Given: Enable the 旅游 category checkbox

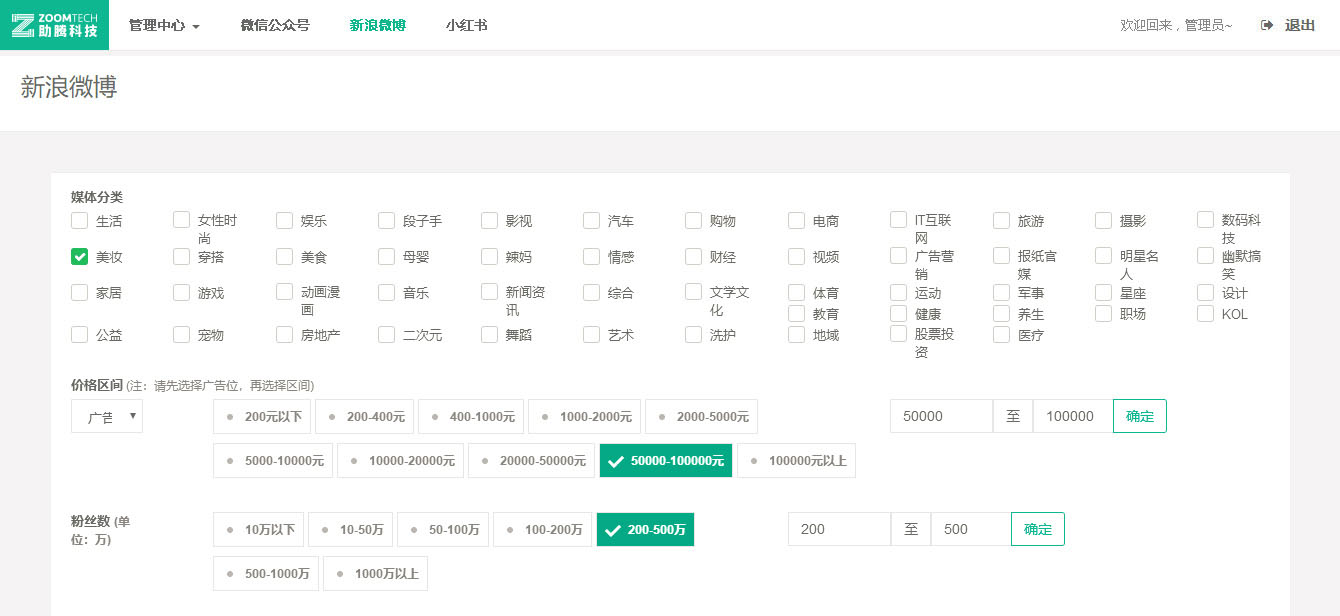Looking at the screenshot, I should (x=1001, y=220).
